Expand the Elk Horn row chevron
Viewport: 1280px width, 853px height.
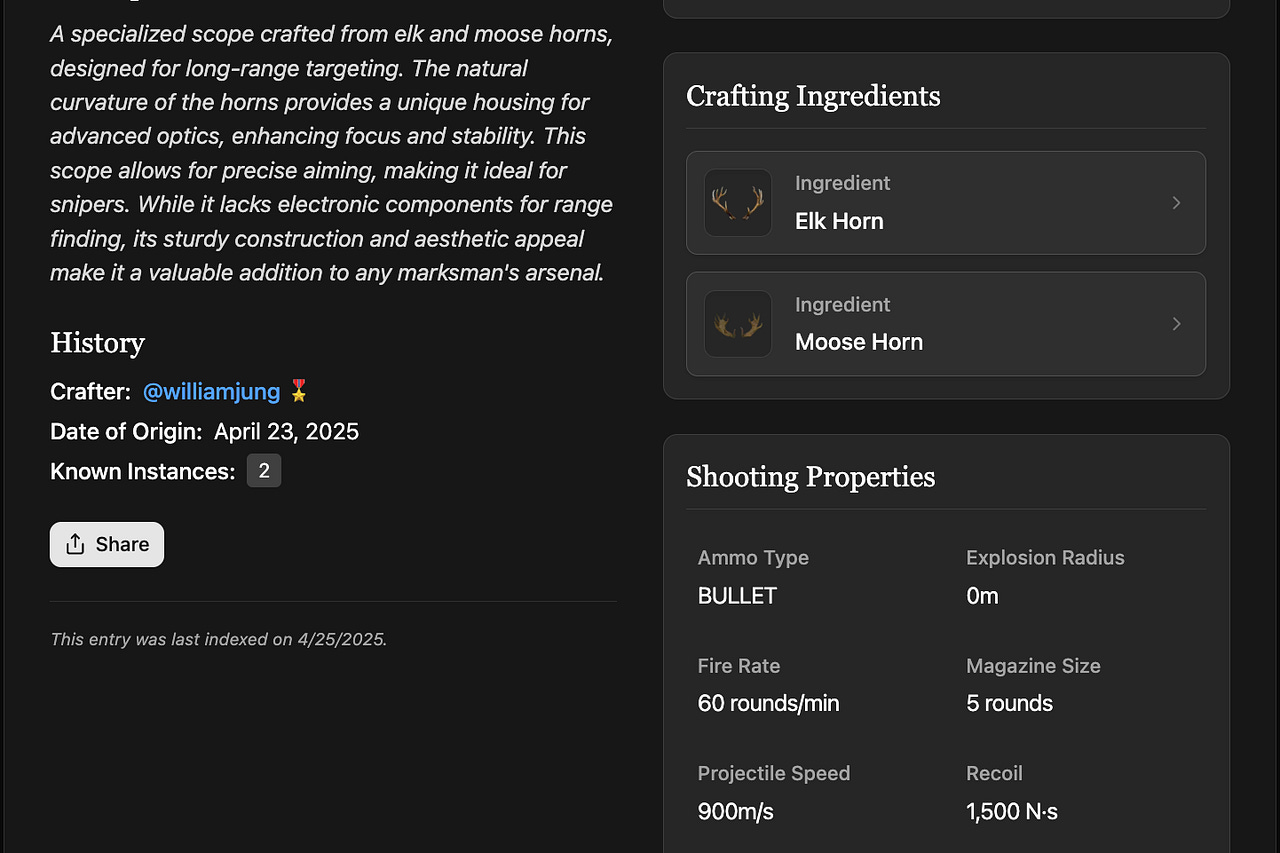[1176, 203]
